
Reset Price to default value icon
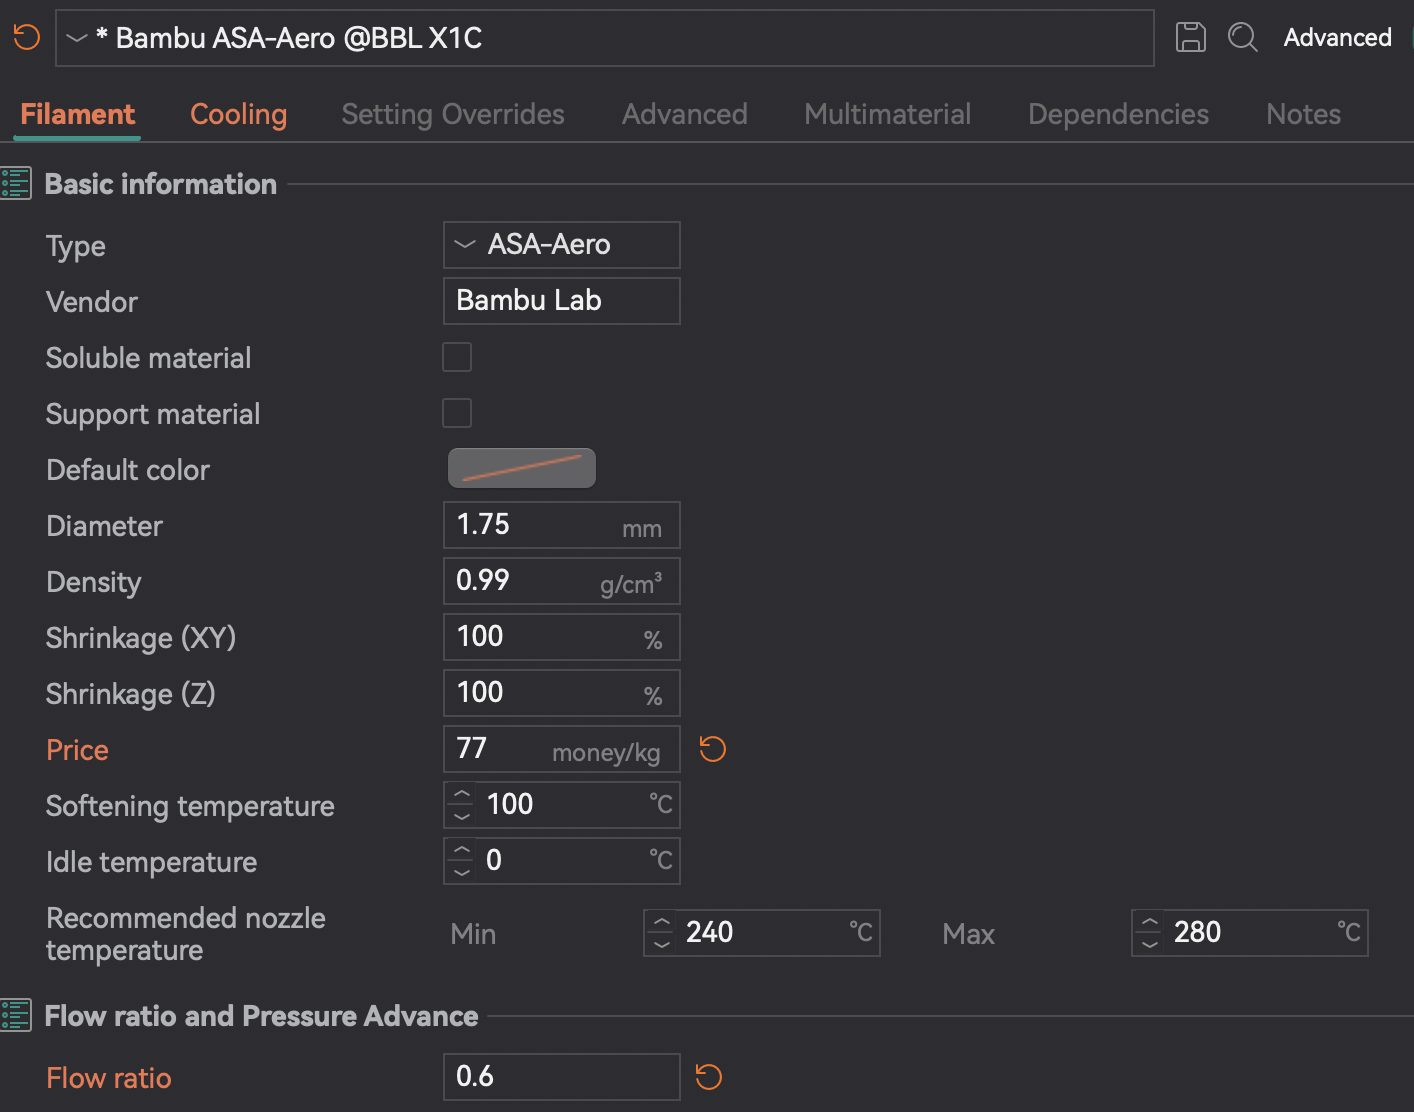[x=712, y=749]
